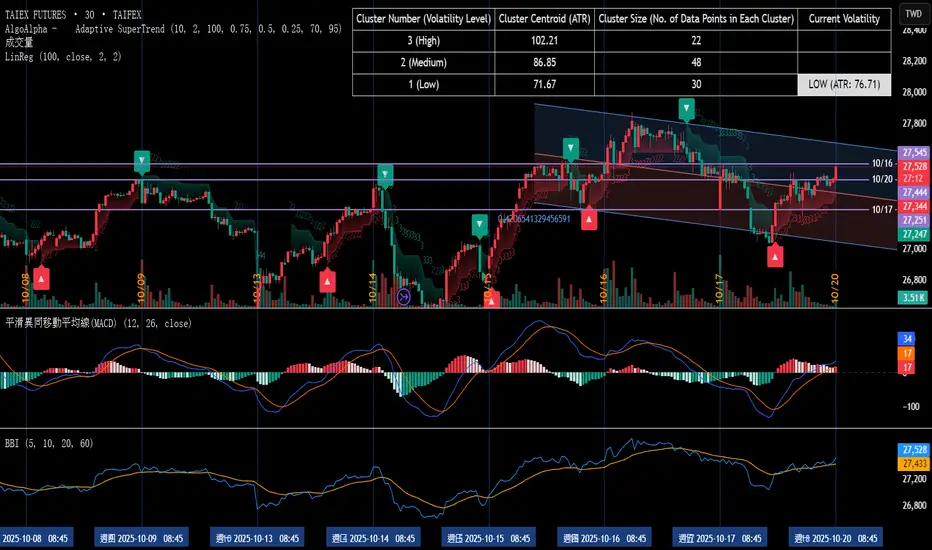This screenshot has height=550, width=932.
Task: Click the 2025-10-20 08:45 time label
Action: pyautogui.click(x=836, y=538)
